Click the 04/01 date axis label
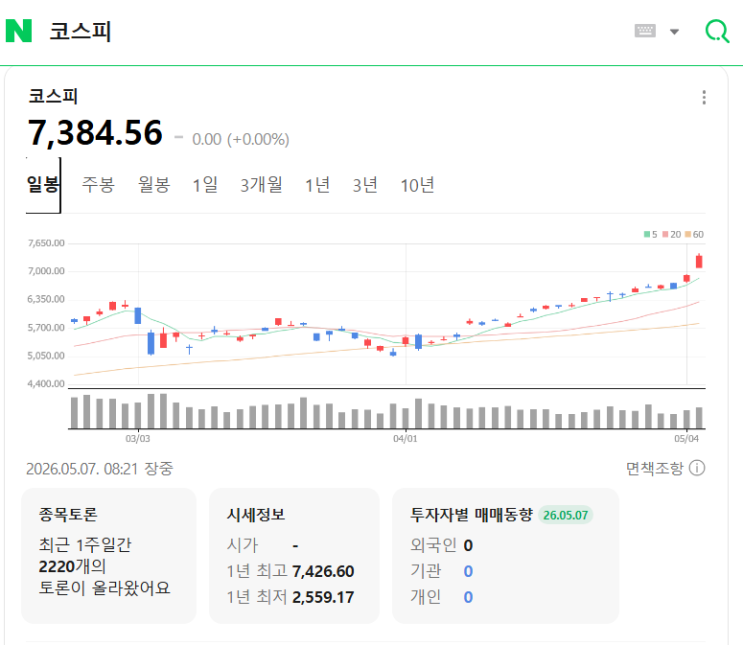This screenshot has width=743, height=645. coord(405,439)
